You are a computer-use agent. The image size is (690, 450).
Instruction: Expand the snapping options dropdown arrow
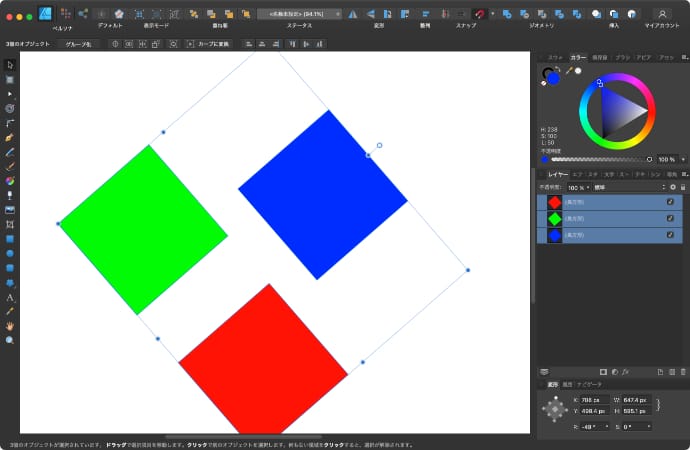pyautogui.click(x=492, y=14)
